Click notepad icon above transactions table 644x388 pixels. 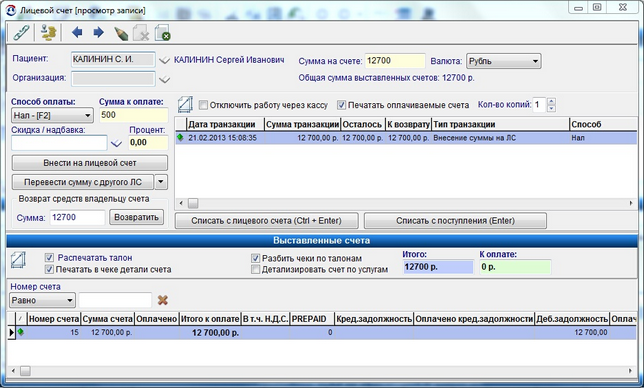tap(185, 104)
